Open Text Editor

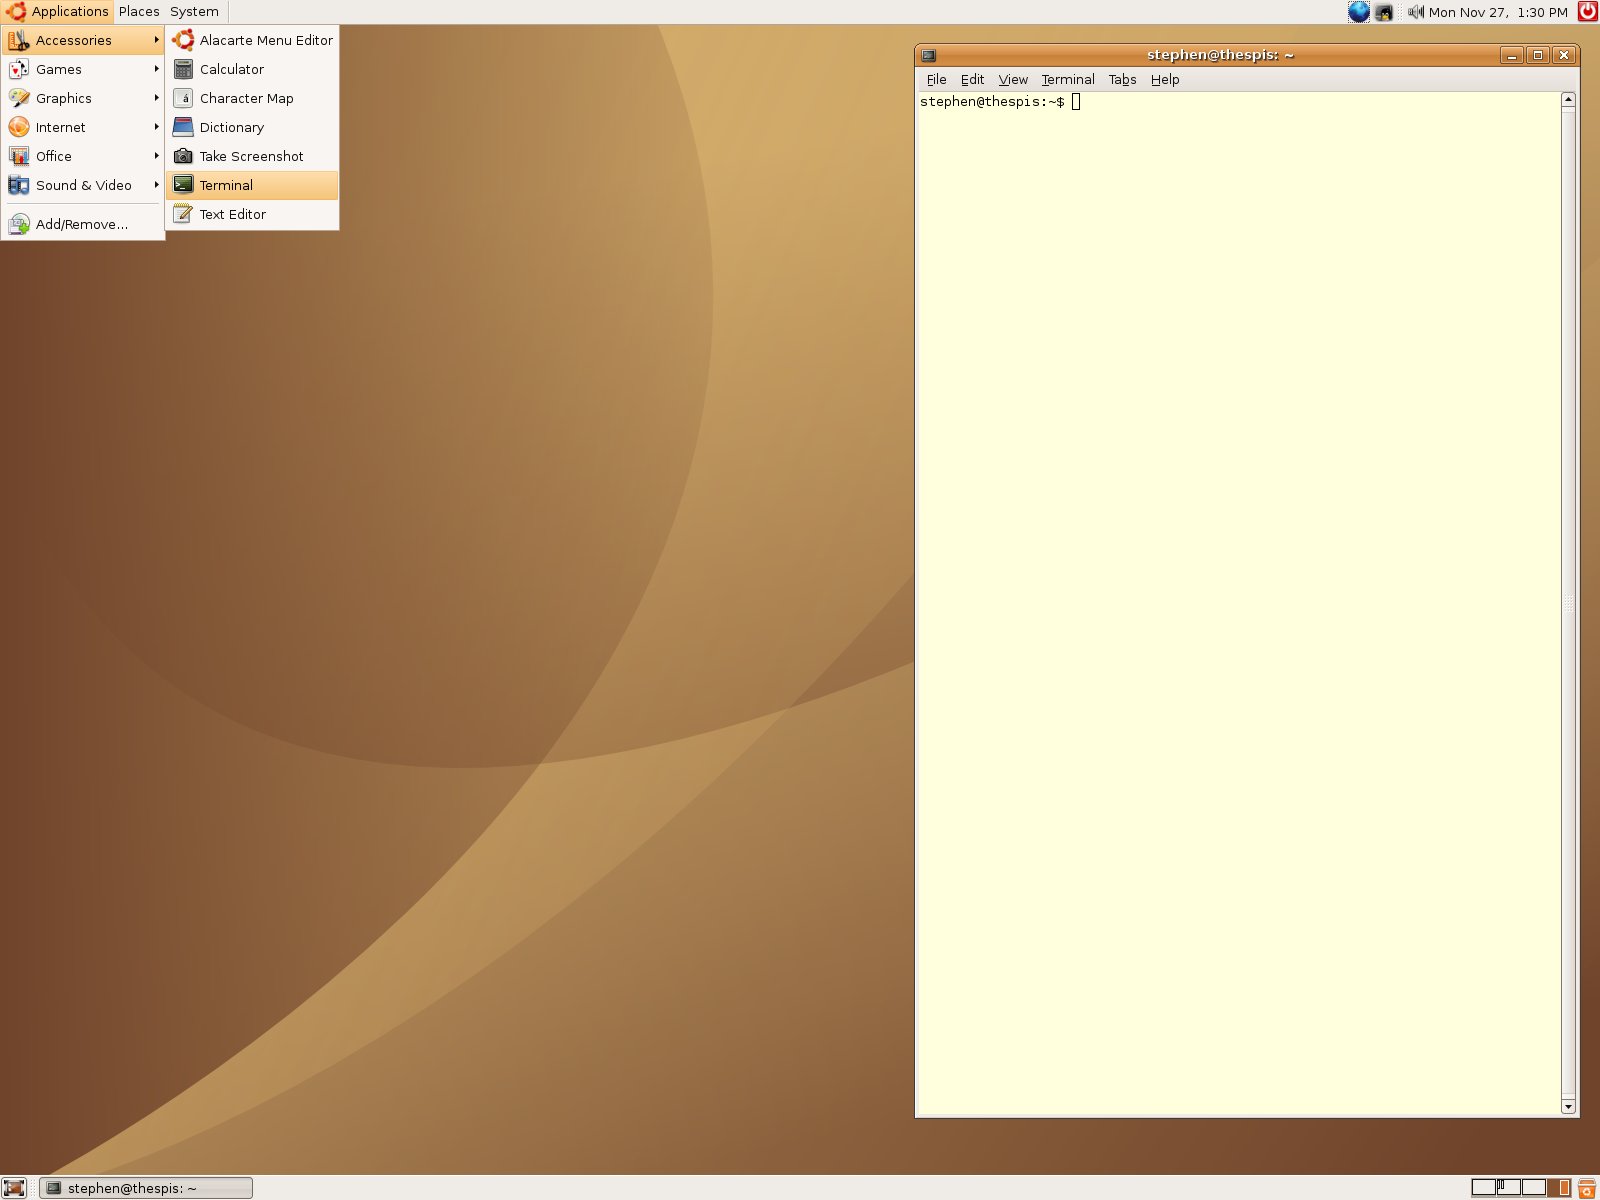point(252,214)
